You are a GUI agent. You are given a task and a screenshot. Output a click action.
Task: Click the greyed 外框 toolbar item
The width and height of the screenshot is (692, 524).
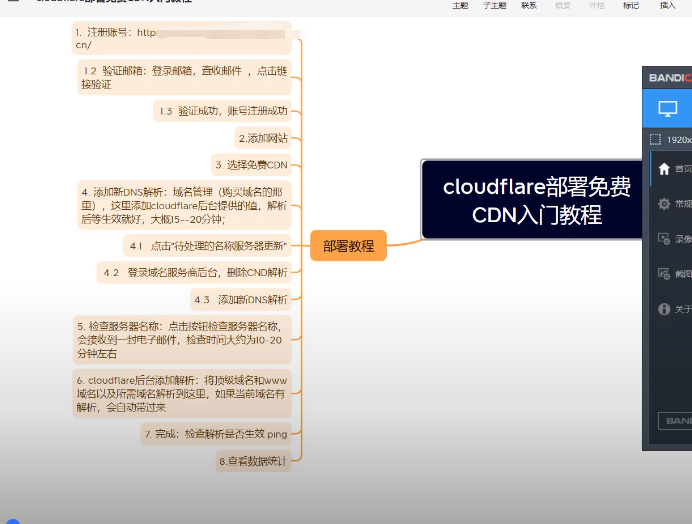[597, 5]
